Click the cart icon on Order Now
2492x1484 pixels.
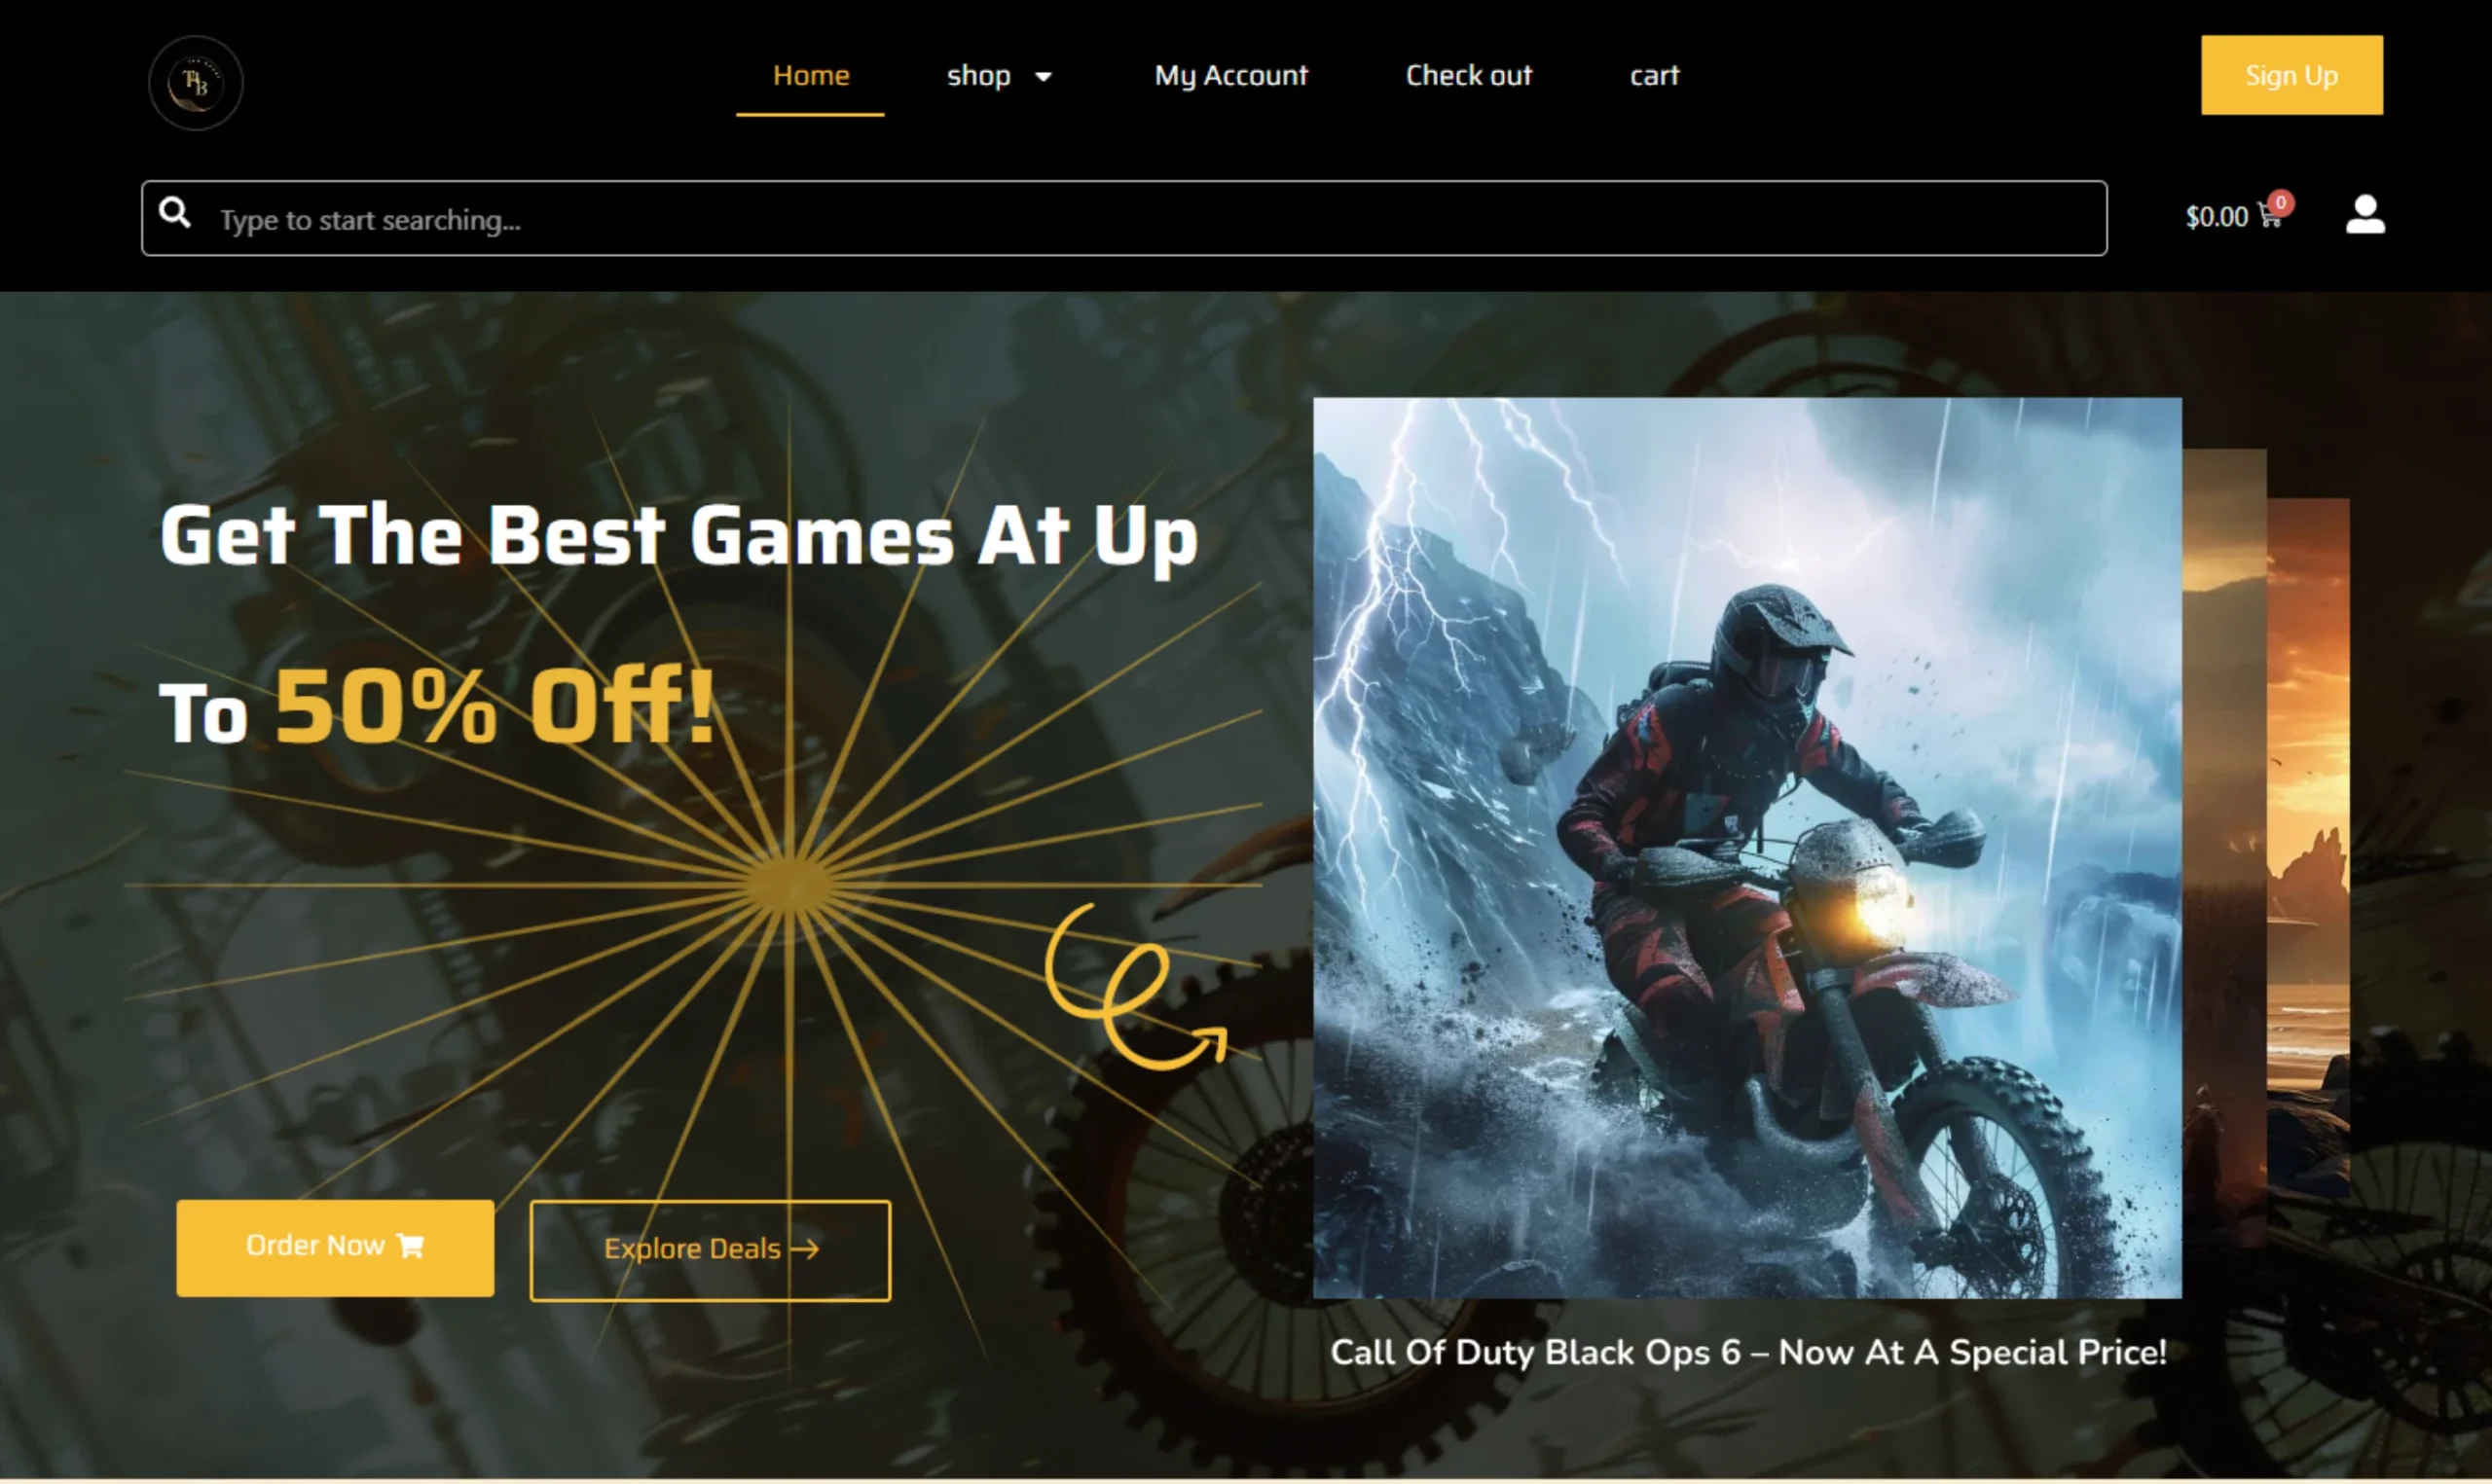410,1246
